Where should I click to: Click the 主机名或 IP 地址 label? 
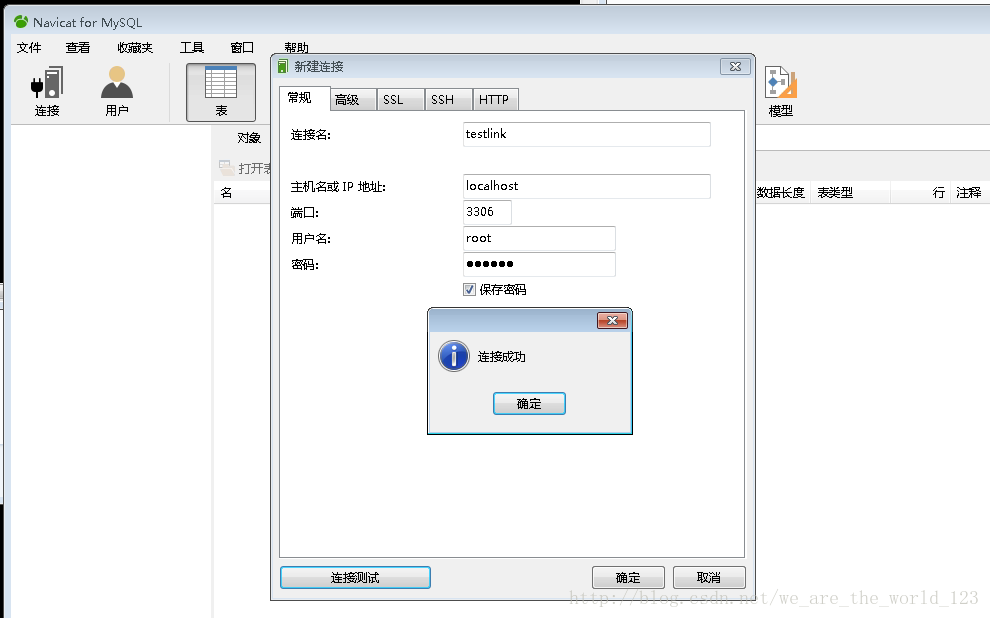[x=338, y=187]
